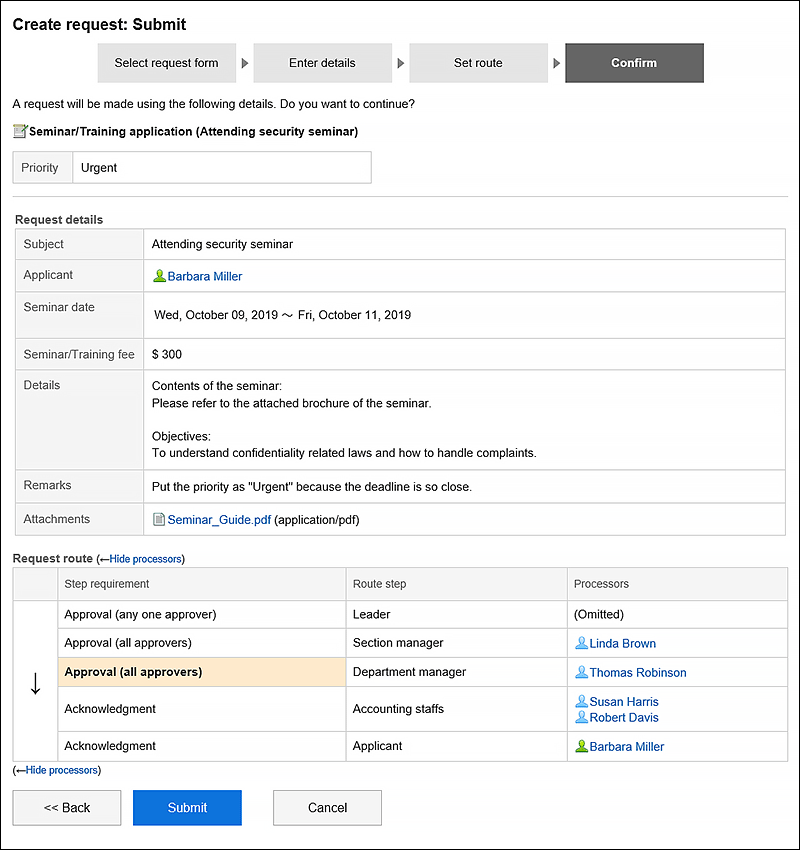Click 'Hide processors' link below the route table
The height and width of the screenshot is (850, 800).
tap(62, 770)
